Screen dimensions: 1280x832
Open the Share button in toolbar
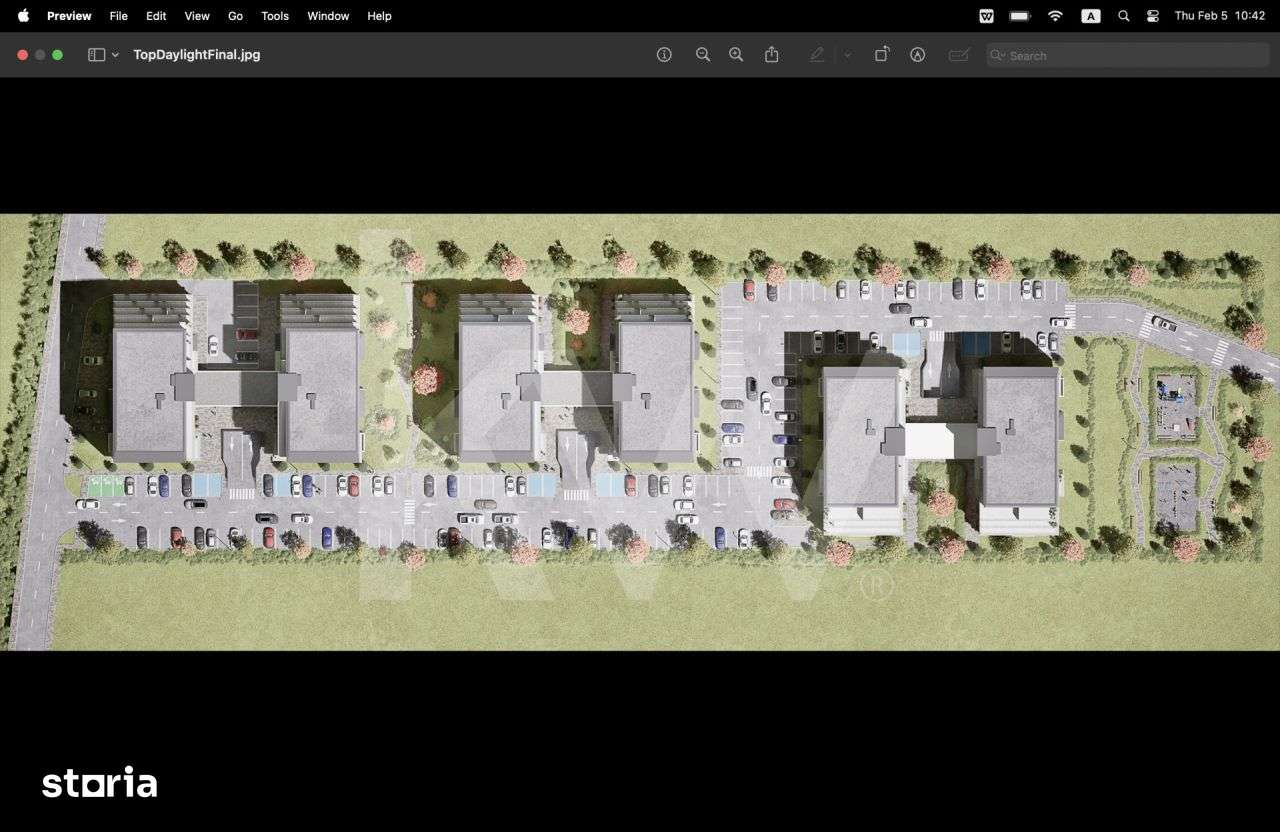[x=772, y=55]
